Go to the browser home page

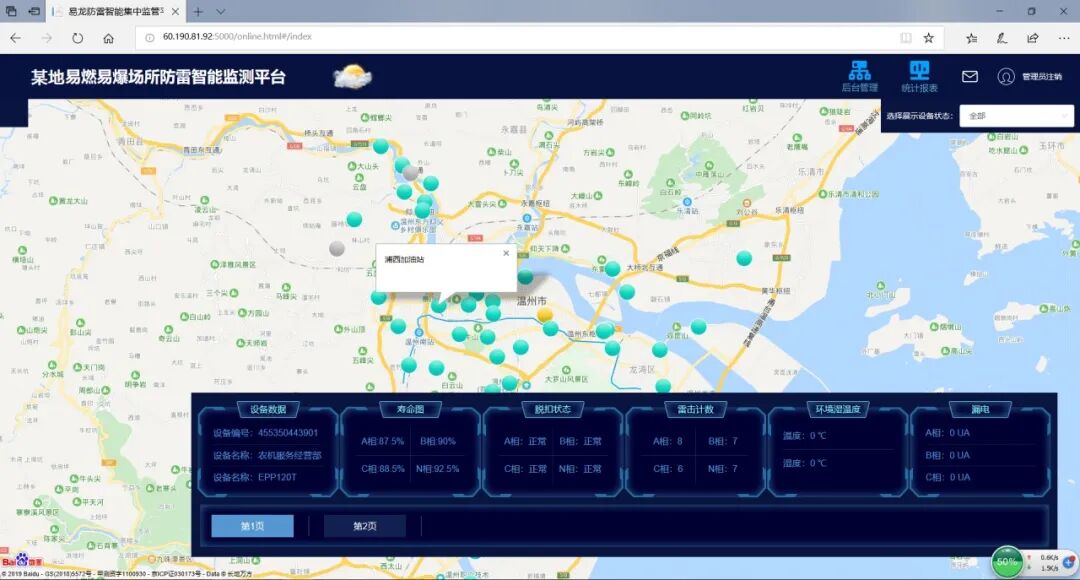tap(108, 38)
